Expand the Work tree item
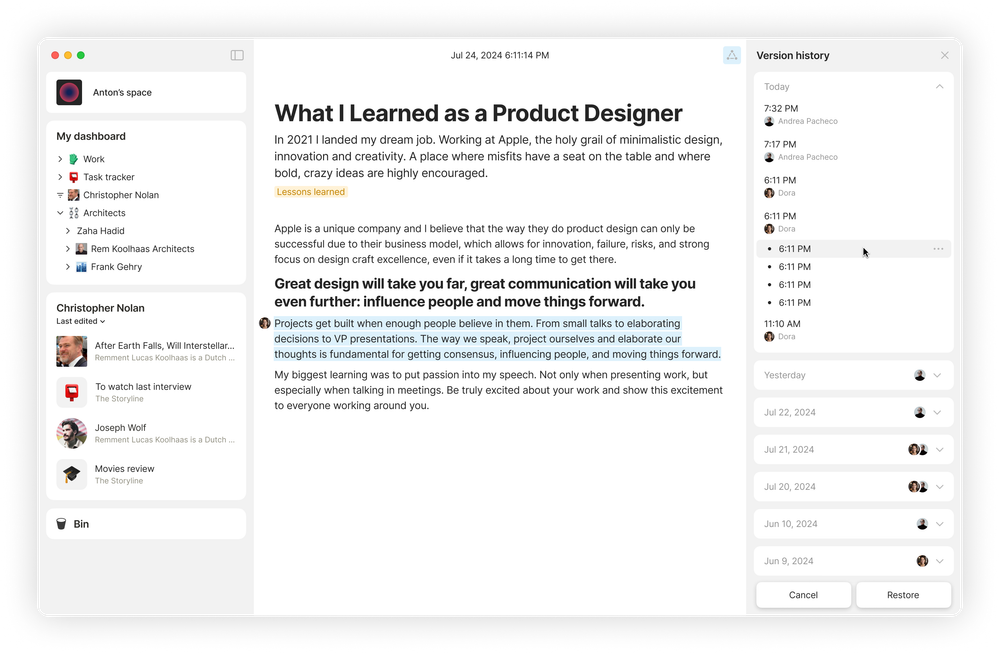 coord(60,159)
